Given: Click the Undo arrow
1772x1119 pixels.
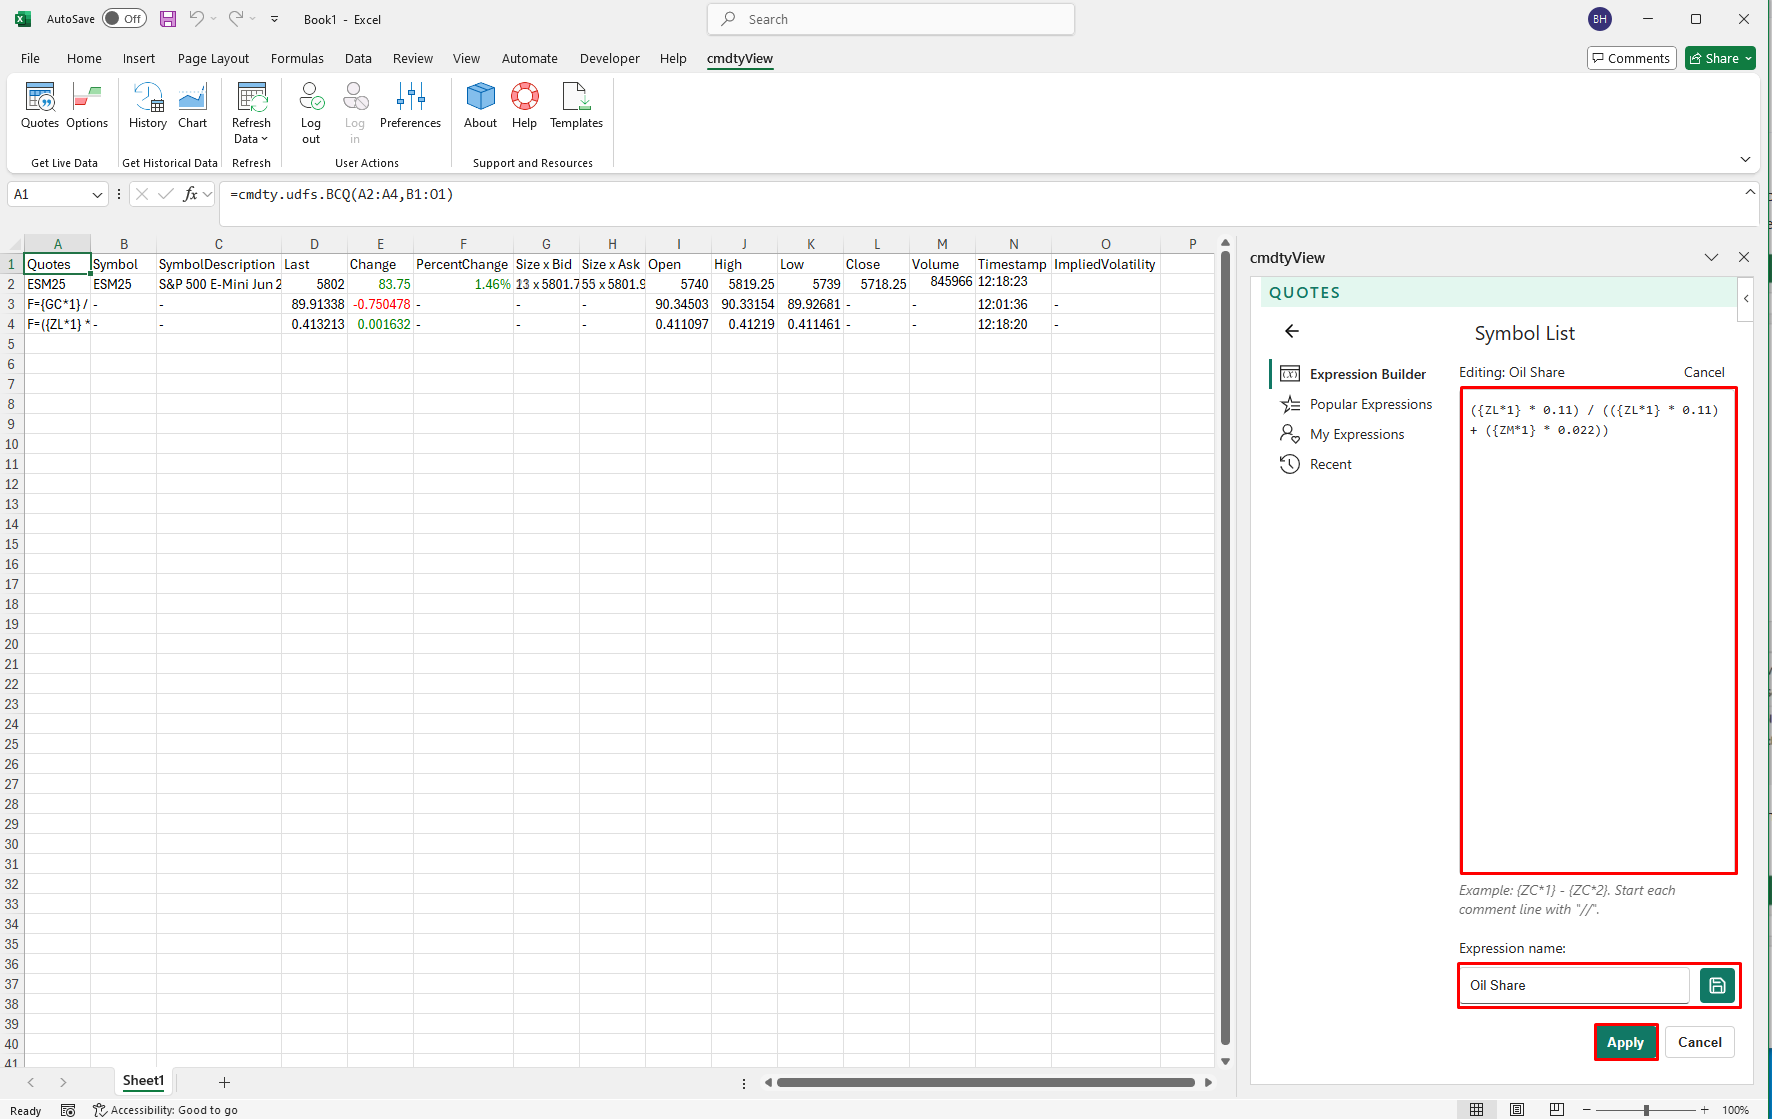Looking at the screenshot, I should (x=197, y=19).
